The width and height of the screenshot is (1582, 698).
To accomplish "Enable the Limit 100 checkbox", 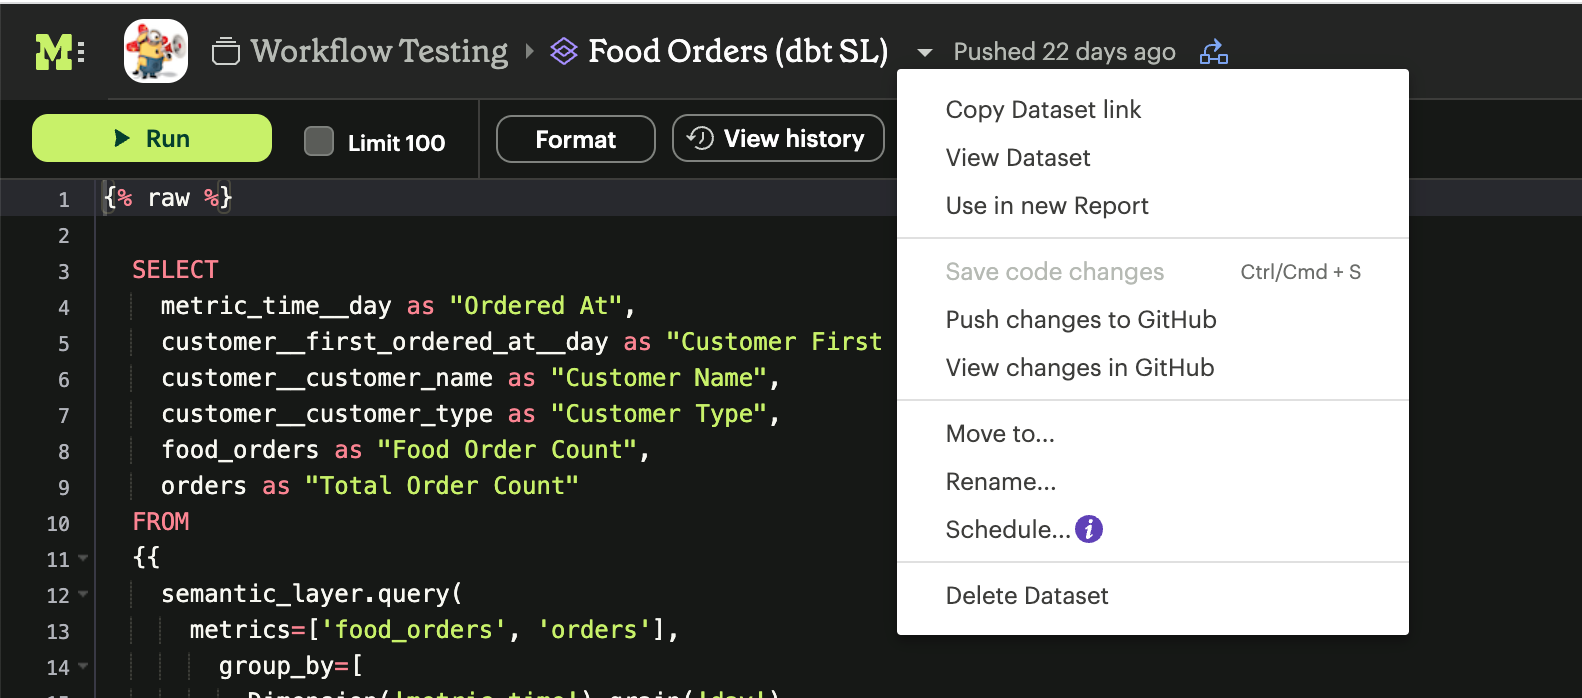I will (319, 141).
